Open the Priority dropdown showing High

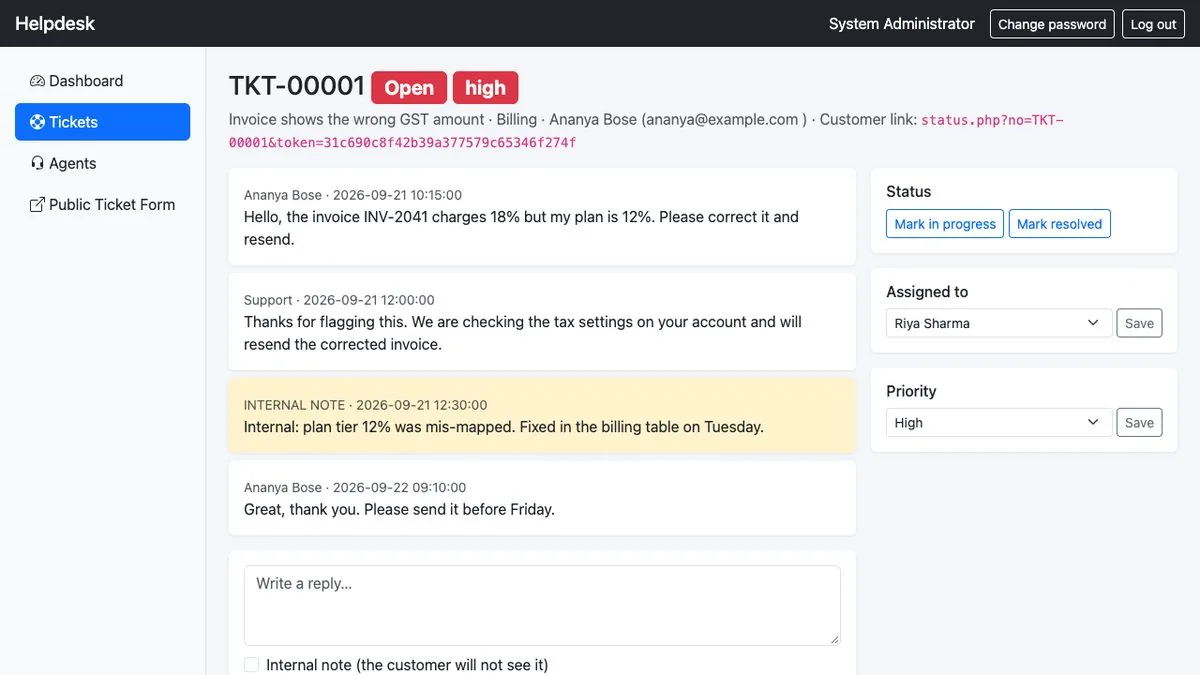pos(999,423)
